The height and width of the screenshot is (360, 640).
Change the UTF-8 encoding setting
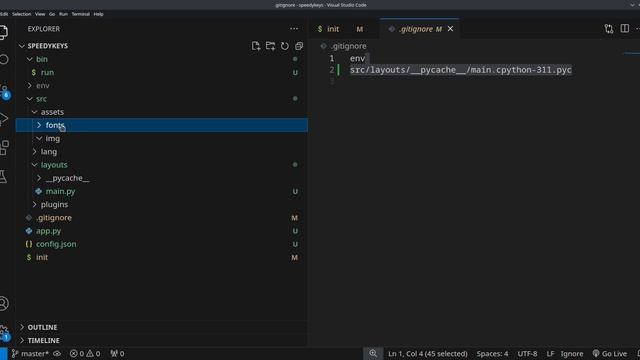pyautogui.click(x=527, y=353)
